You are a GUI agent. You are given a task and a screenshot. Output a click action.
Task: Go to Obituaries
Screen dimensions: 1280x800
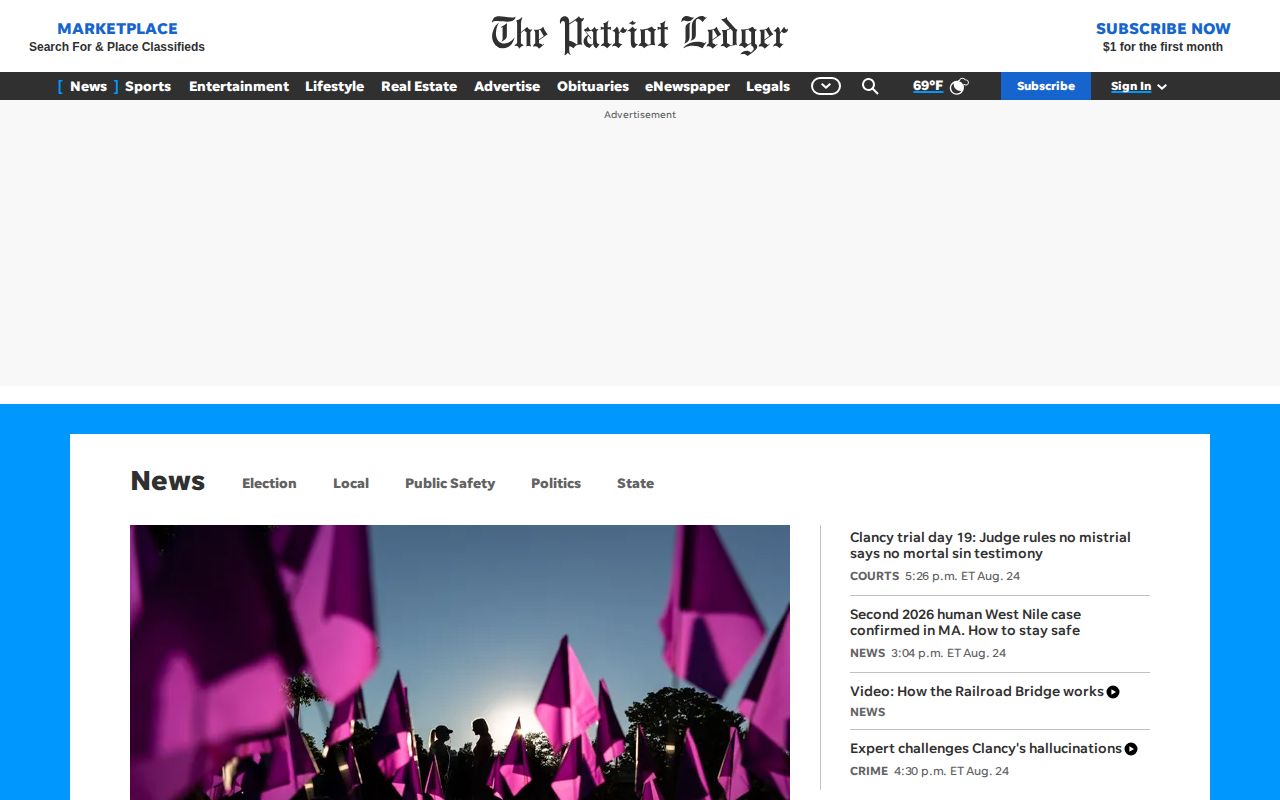point(593,86)
